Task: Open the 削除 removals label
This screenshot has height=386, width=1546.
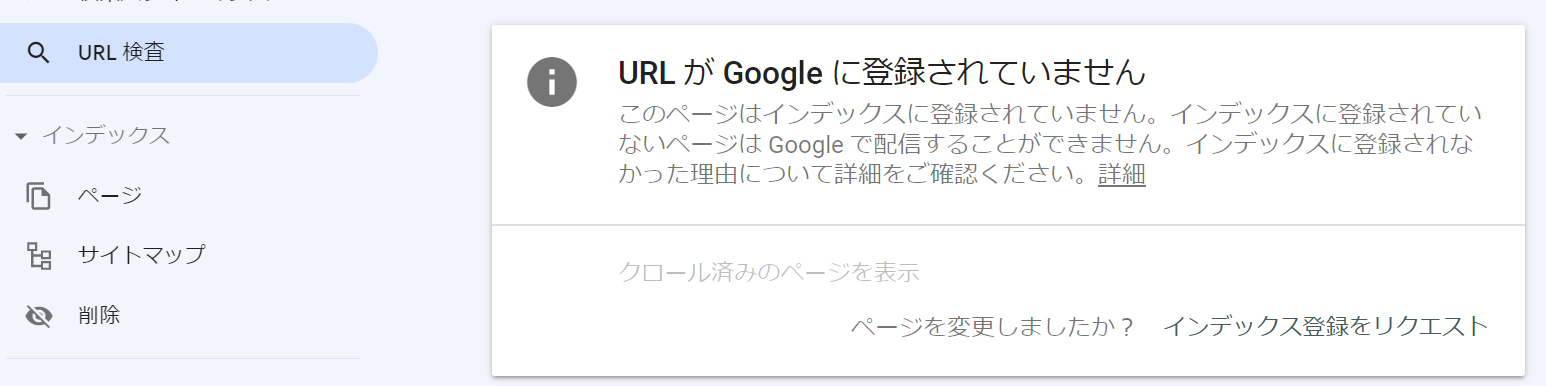Action: click(99, 316)
